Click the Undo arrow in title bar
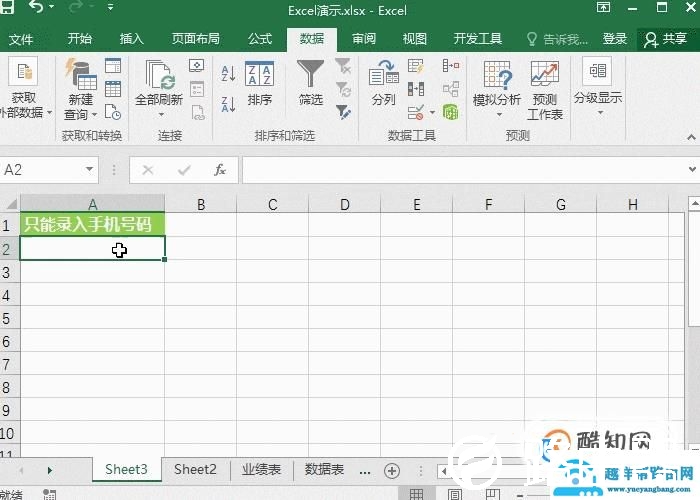The image size is (700, 500). pos(36,6)
